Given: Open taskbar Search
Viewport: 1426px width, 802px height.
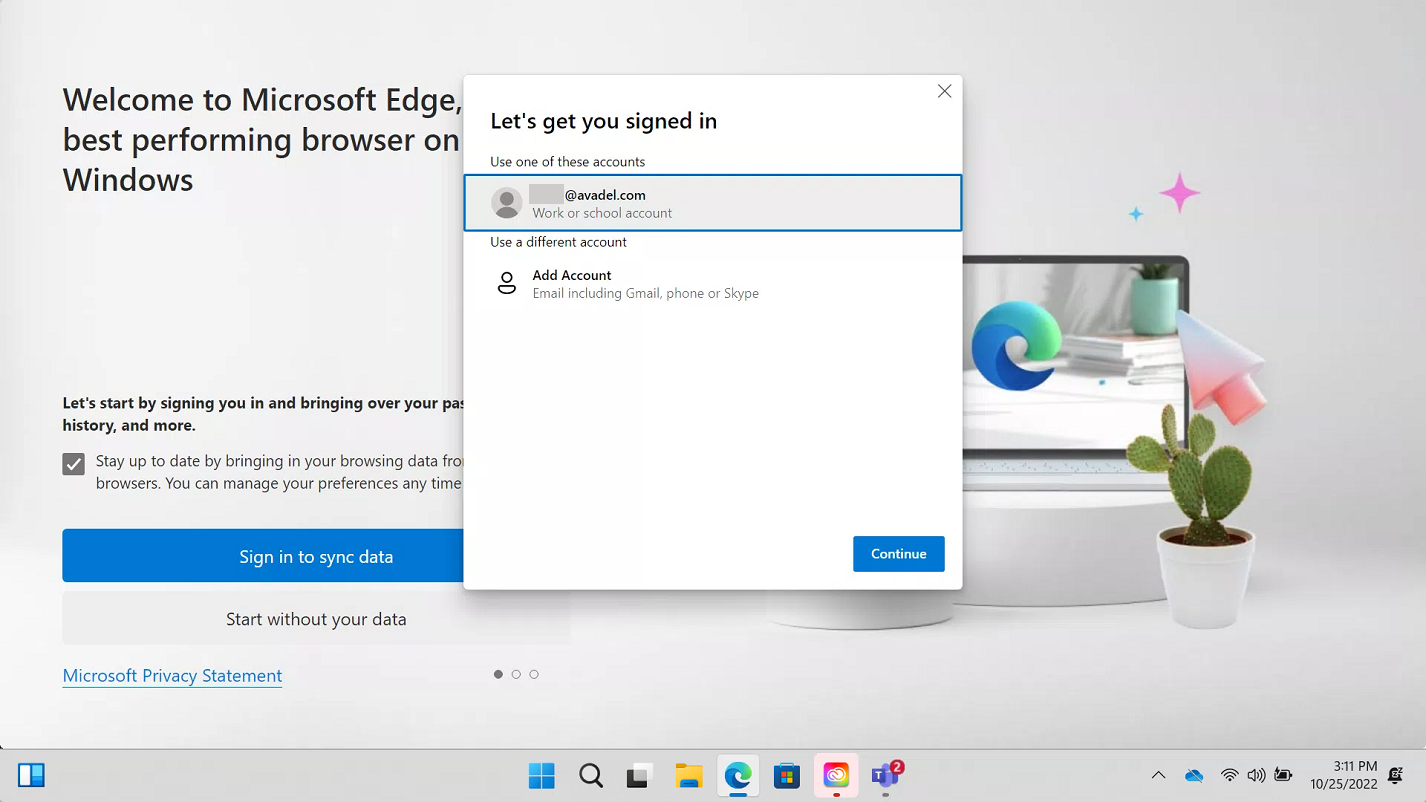Looking at the screenshot, I should pos(591,776).
